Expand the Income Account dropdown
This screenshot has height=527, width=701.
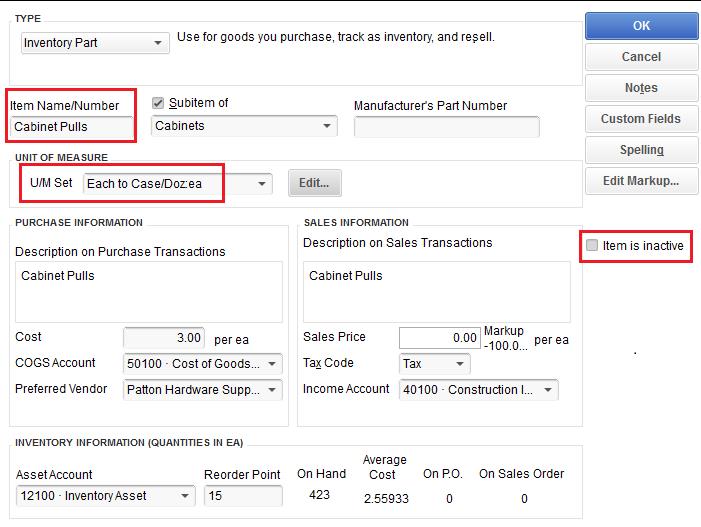(548, 390)
